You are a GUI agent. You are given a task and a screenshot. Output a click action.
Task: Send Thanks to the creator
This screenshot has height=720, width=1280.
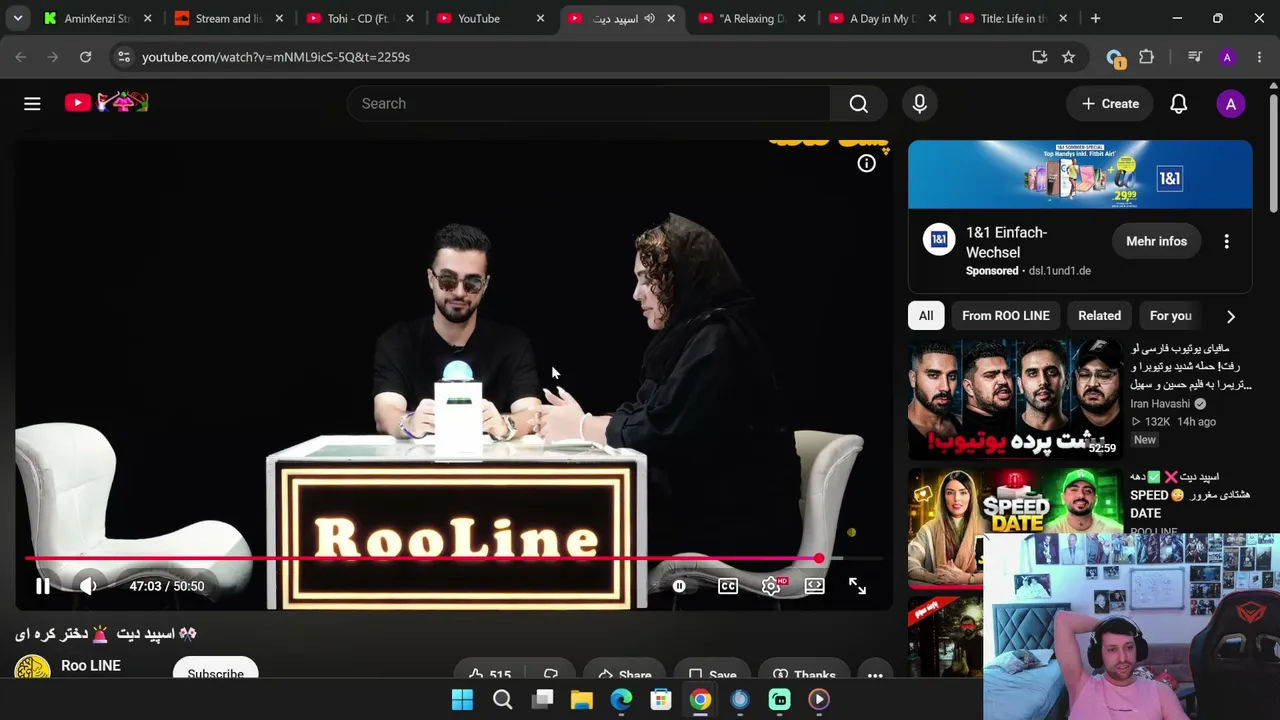[804, 675]
